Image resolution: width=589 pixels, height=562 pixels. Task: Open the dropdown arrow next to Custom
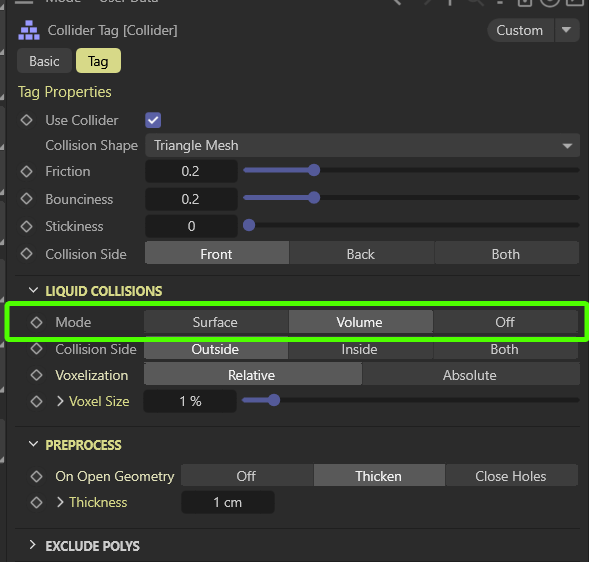point(566,30)
